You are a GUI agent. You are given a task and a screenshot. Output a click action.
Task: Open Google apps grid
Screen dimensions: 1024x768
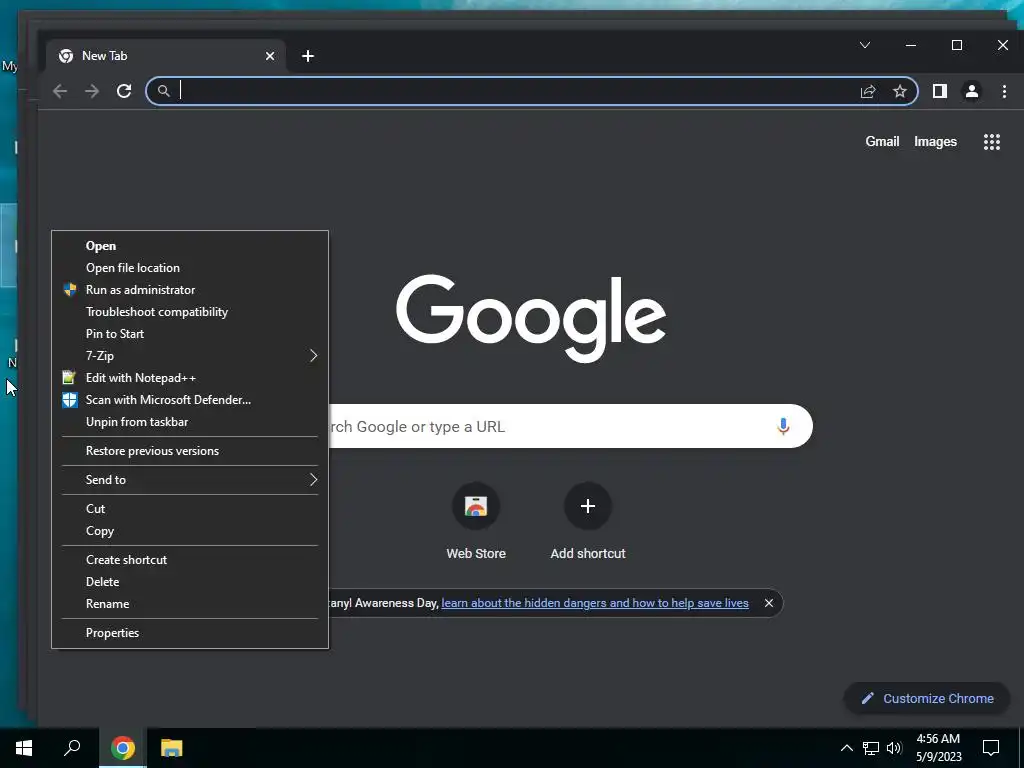(x=992, y=142)
